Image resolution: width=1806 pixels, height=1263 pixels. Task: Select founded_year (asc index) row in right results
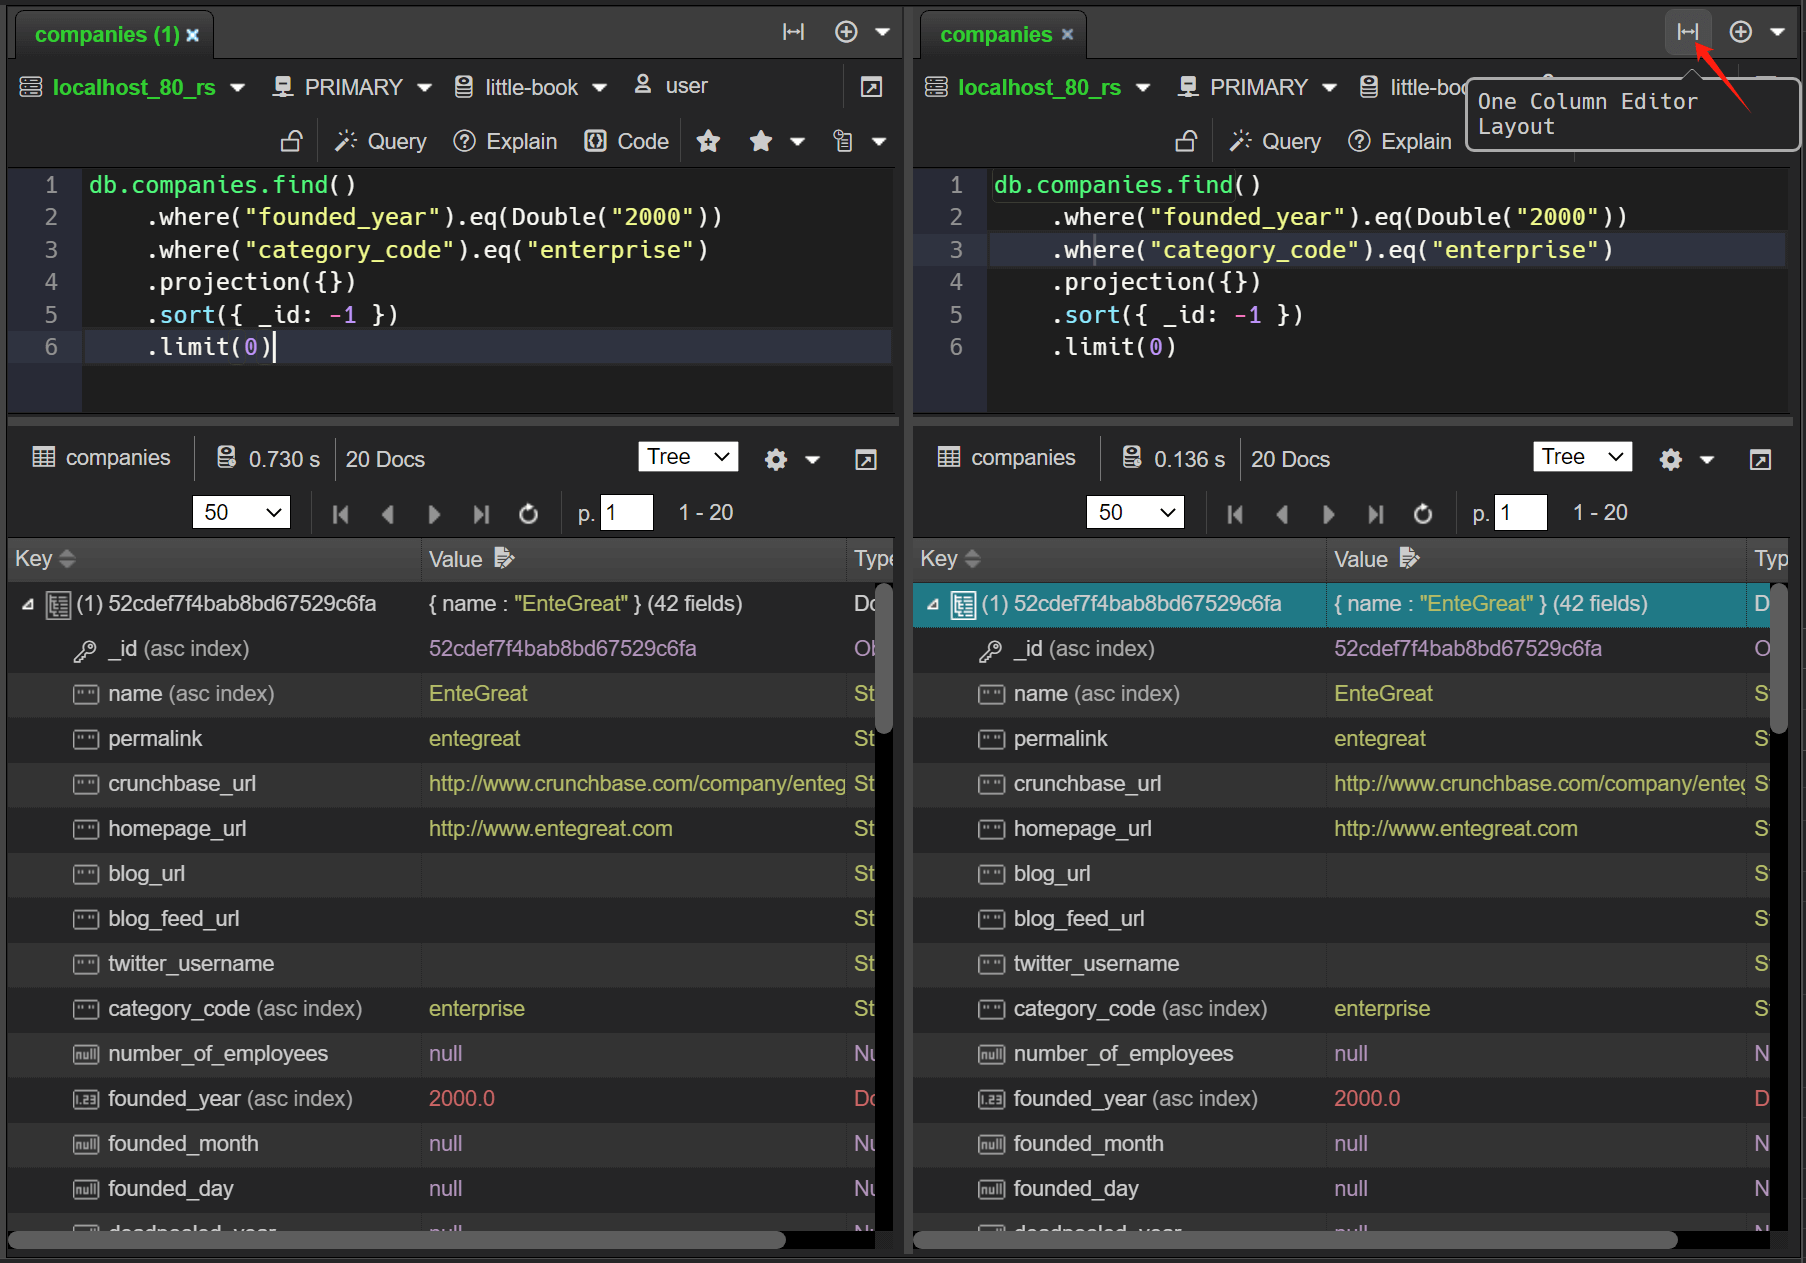(1341, 1099)
